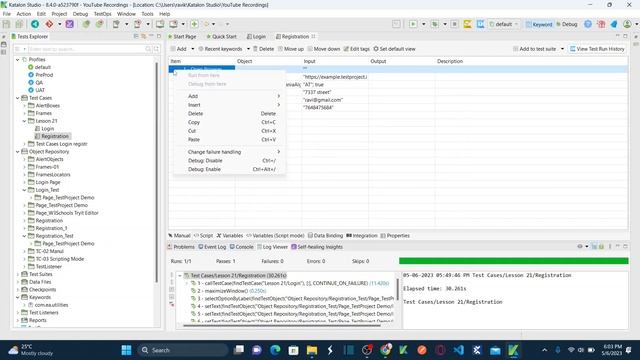
Task: Click the red gift box toolbar icon
Action: click(x=601, y=24)
